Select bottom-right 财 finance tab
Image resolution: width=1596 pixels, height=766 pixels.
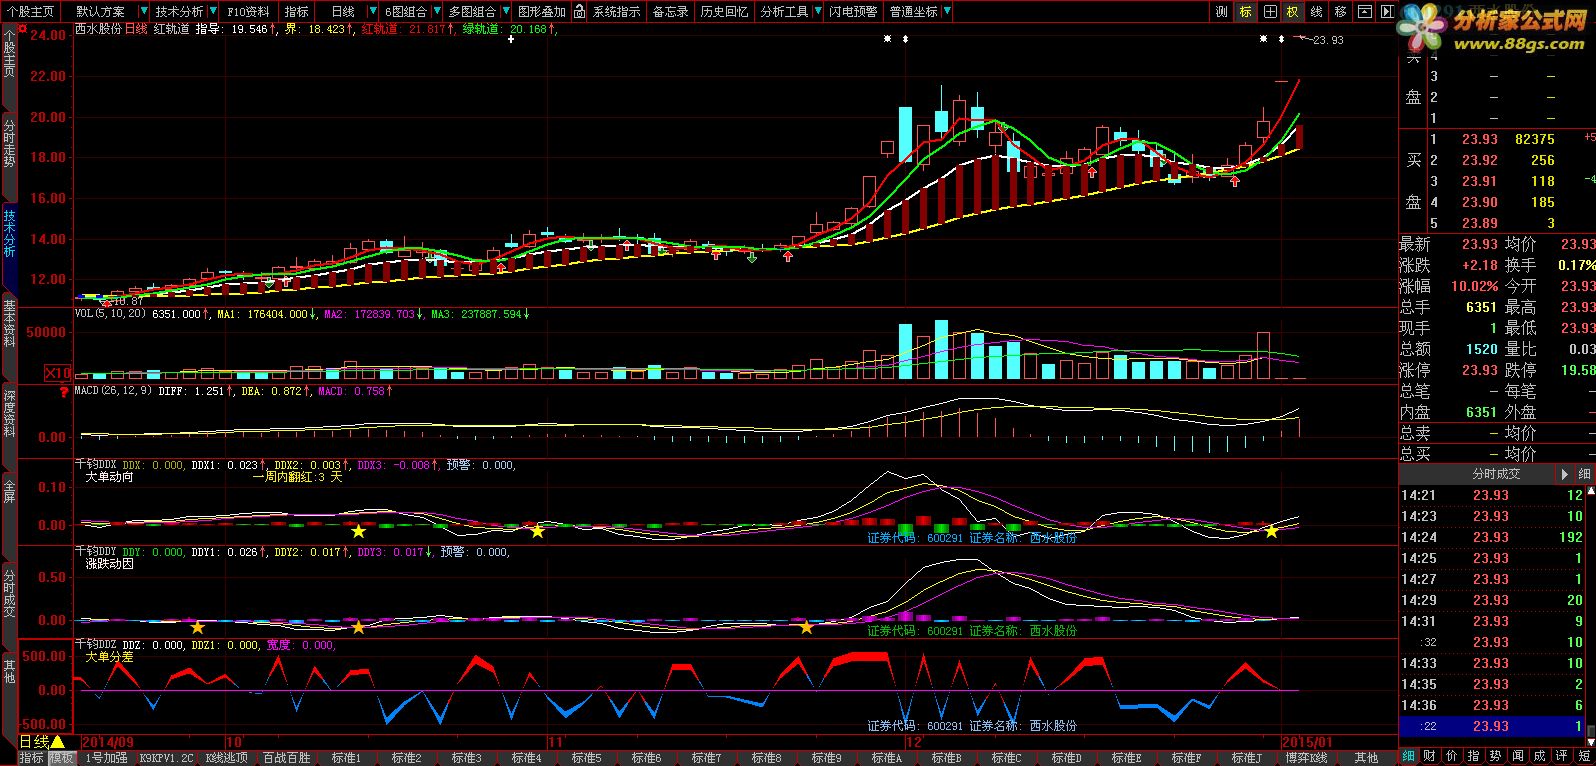(x=1430, y=757)
